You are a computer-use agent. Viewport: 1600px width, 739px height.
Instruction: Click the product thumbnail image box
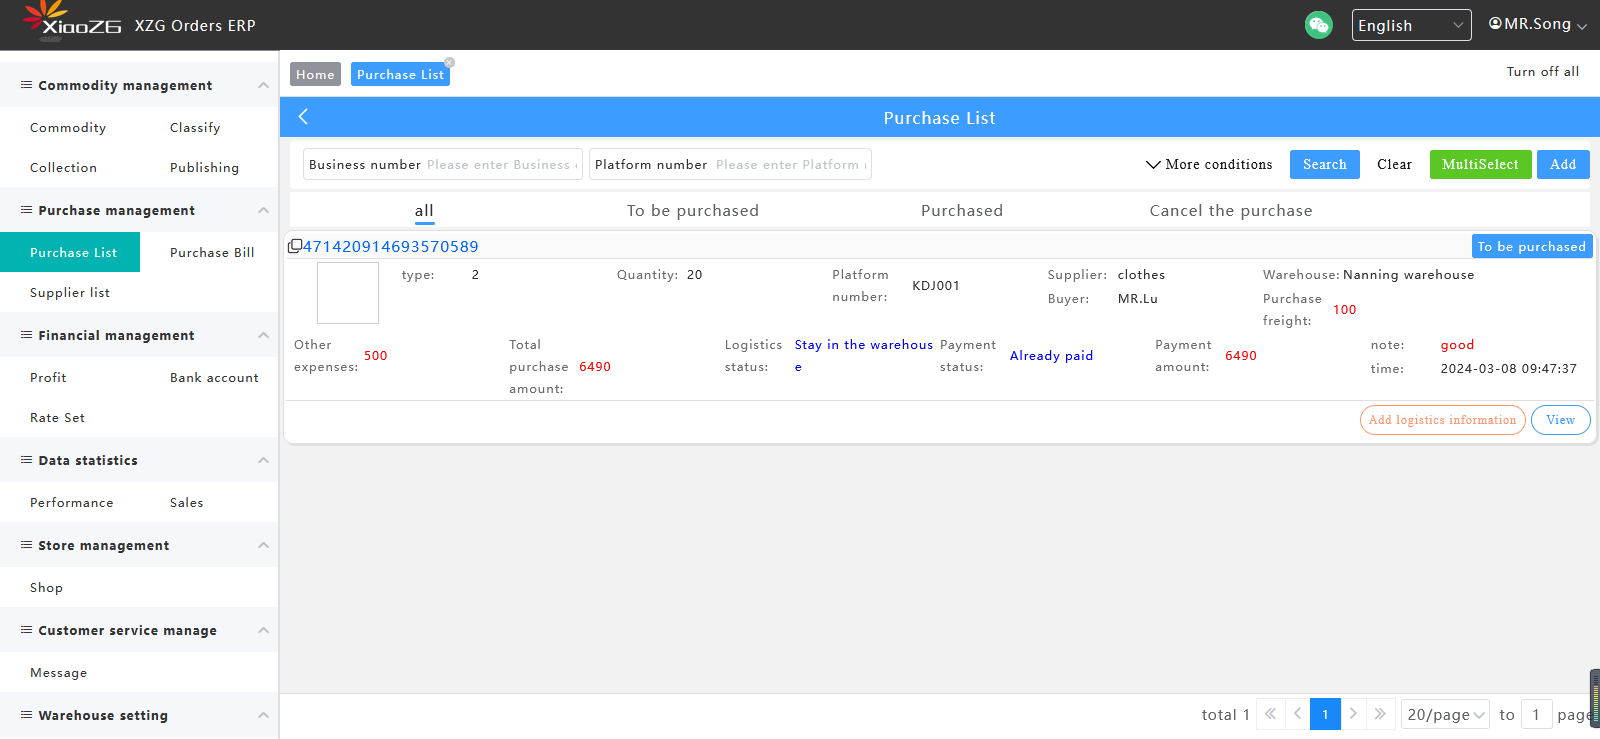347,293
